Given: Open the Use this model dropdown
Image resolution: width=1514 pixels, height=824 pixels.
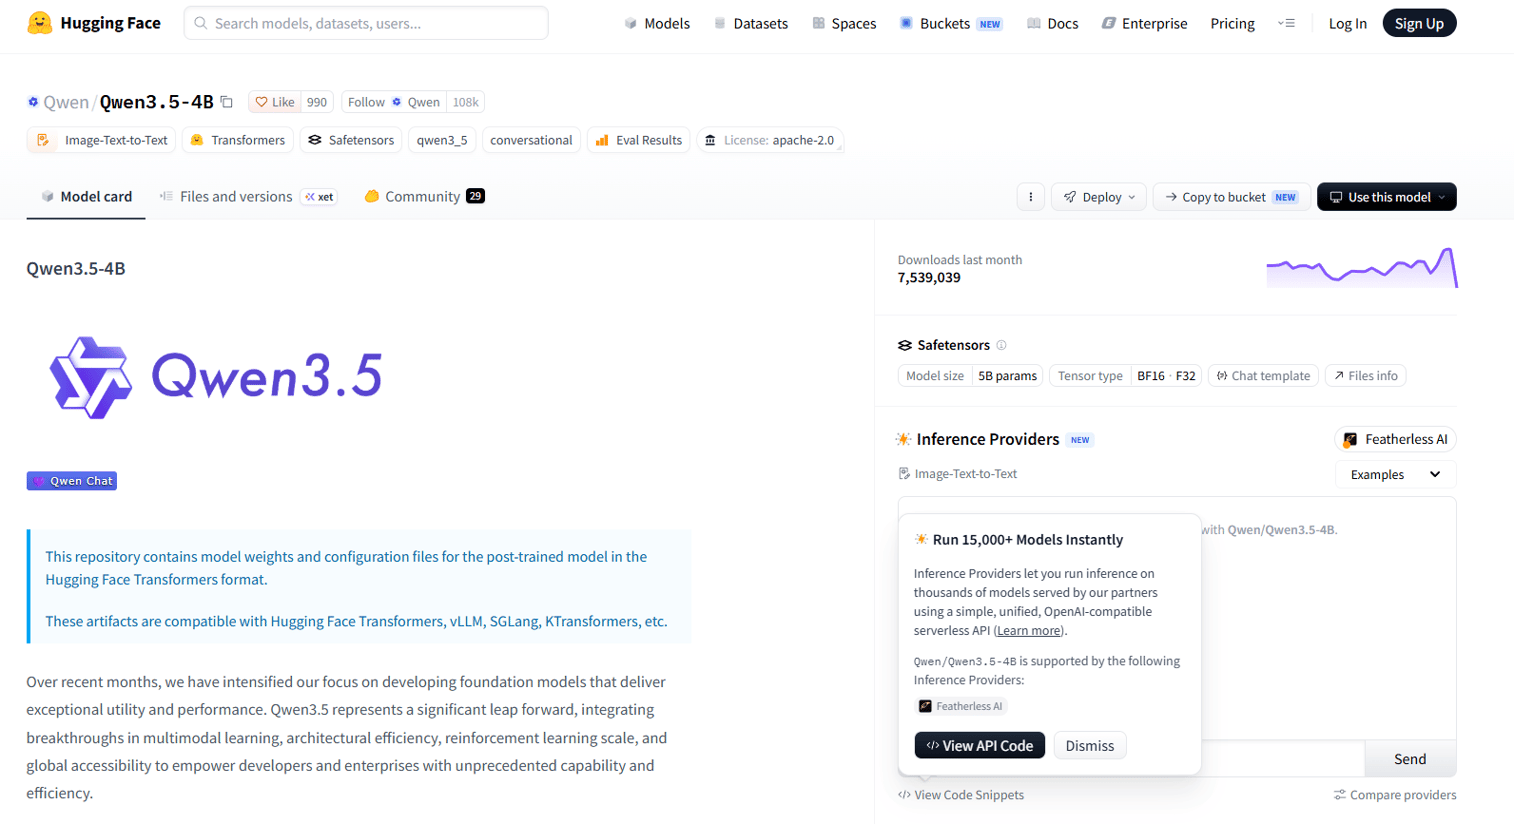Looking at the screenshot, I should (1387, 197).
